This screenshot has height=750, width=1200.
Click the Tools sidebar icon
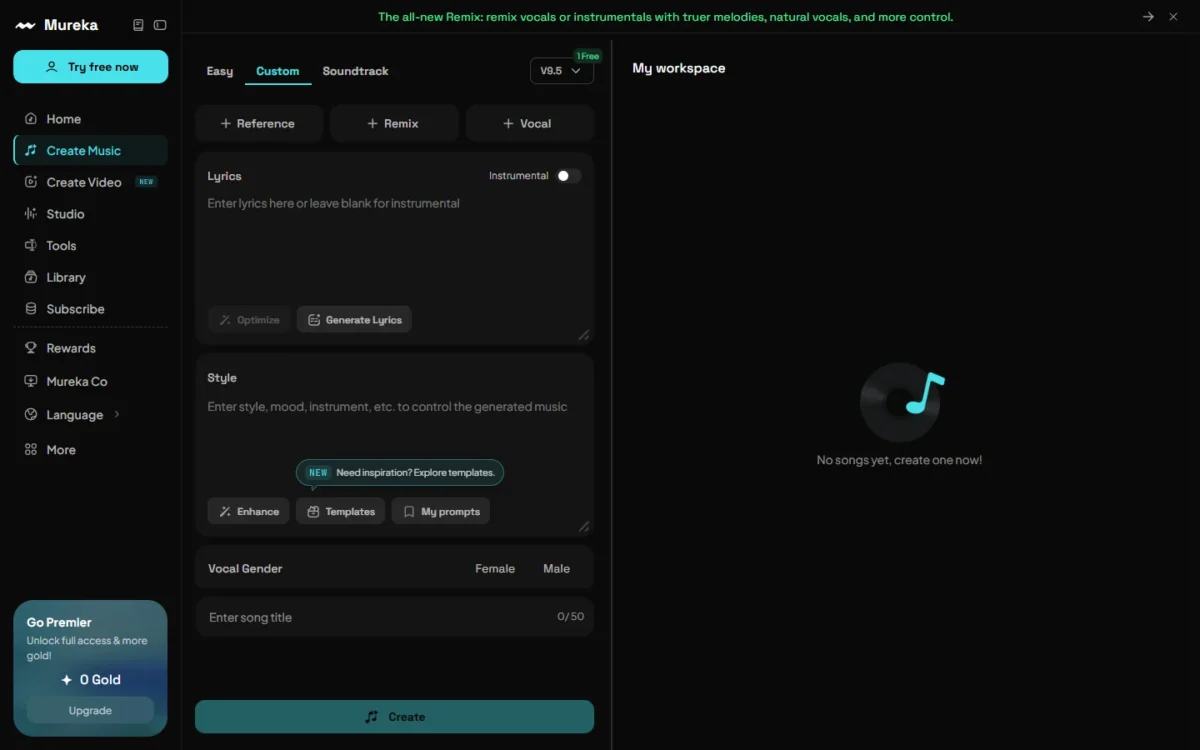[x=31, y=245]
